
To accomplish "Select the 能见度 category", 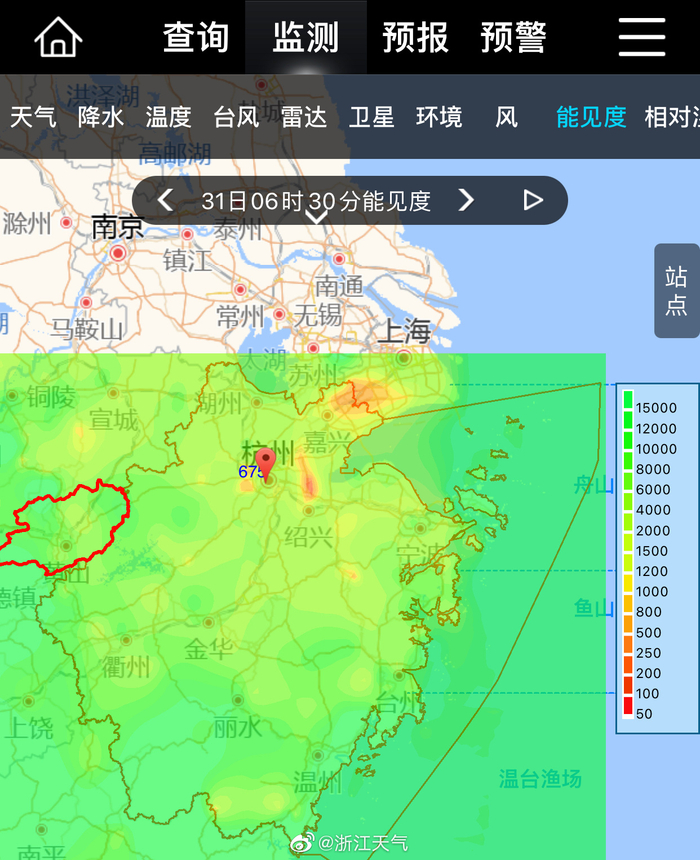I will coord(591,117).
